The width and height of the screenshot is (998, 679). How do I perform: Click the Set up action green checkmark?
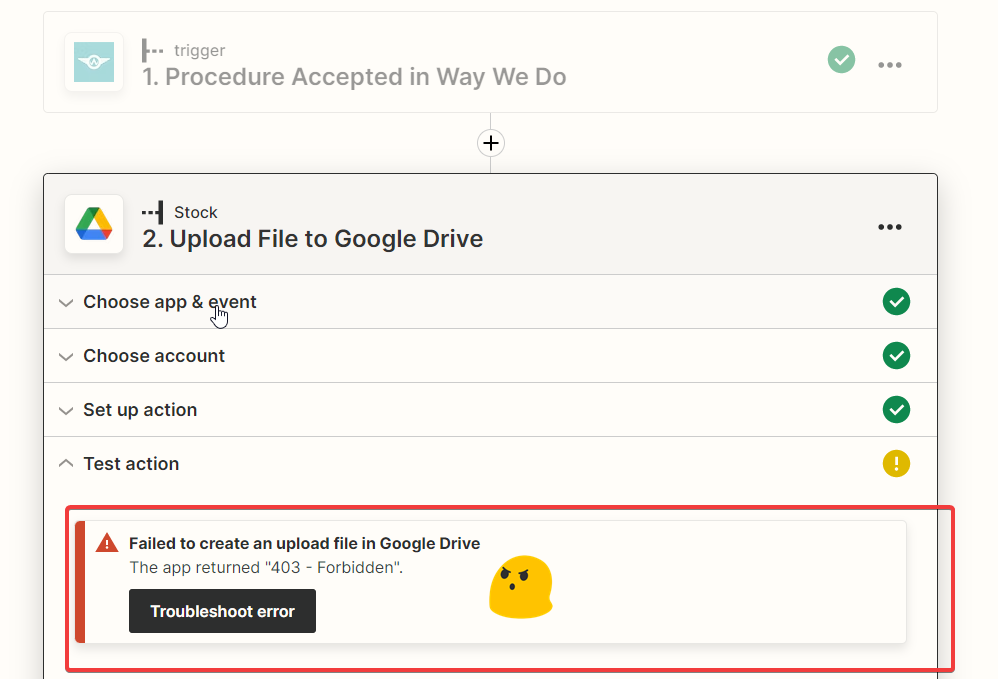(x=896, y=410)
